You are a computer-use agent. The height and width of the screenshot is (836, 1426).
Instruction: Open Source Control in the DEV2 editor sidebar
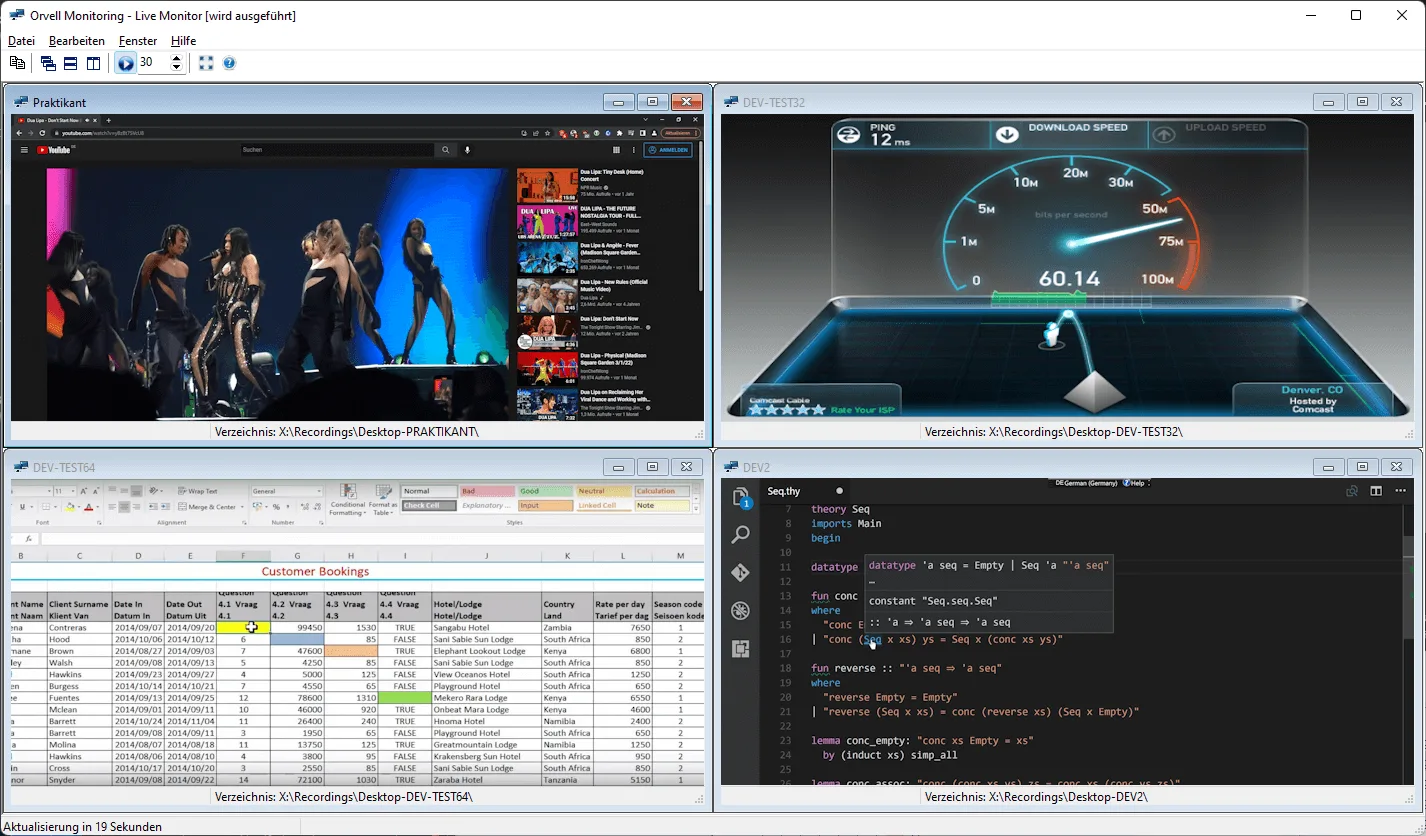click(741, 573)
